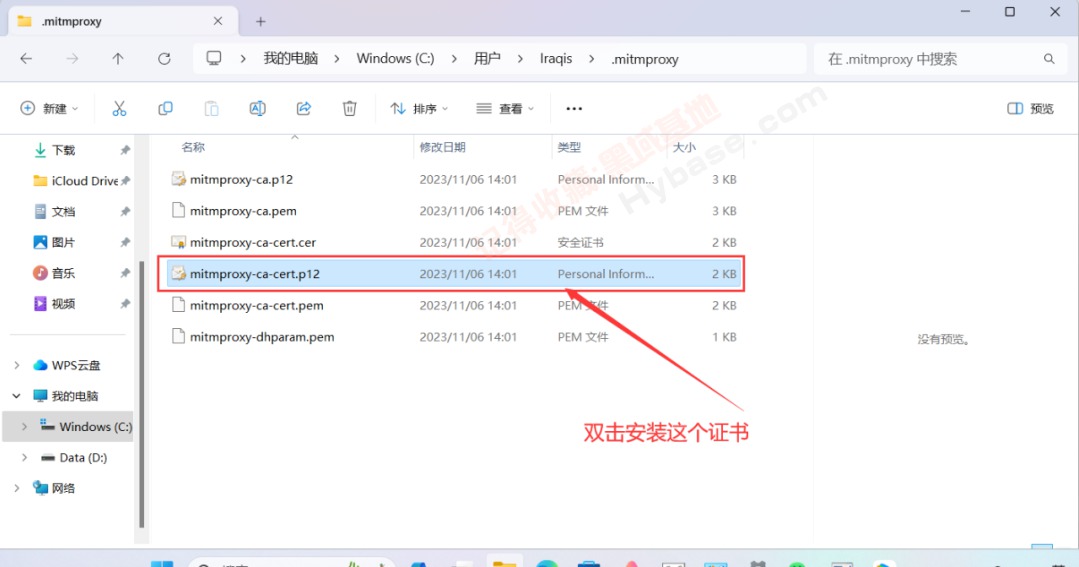The width and height of the screenshot is (1079, 567).
Task: Click the Delete trash can icon
Action: [x=350, y=109]
